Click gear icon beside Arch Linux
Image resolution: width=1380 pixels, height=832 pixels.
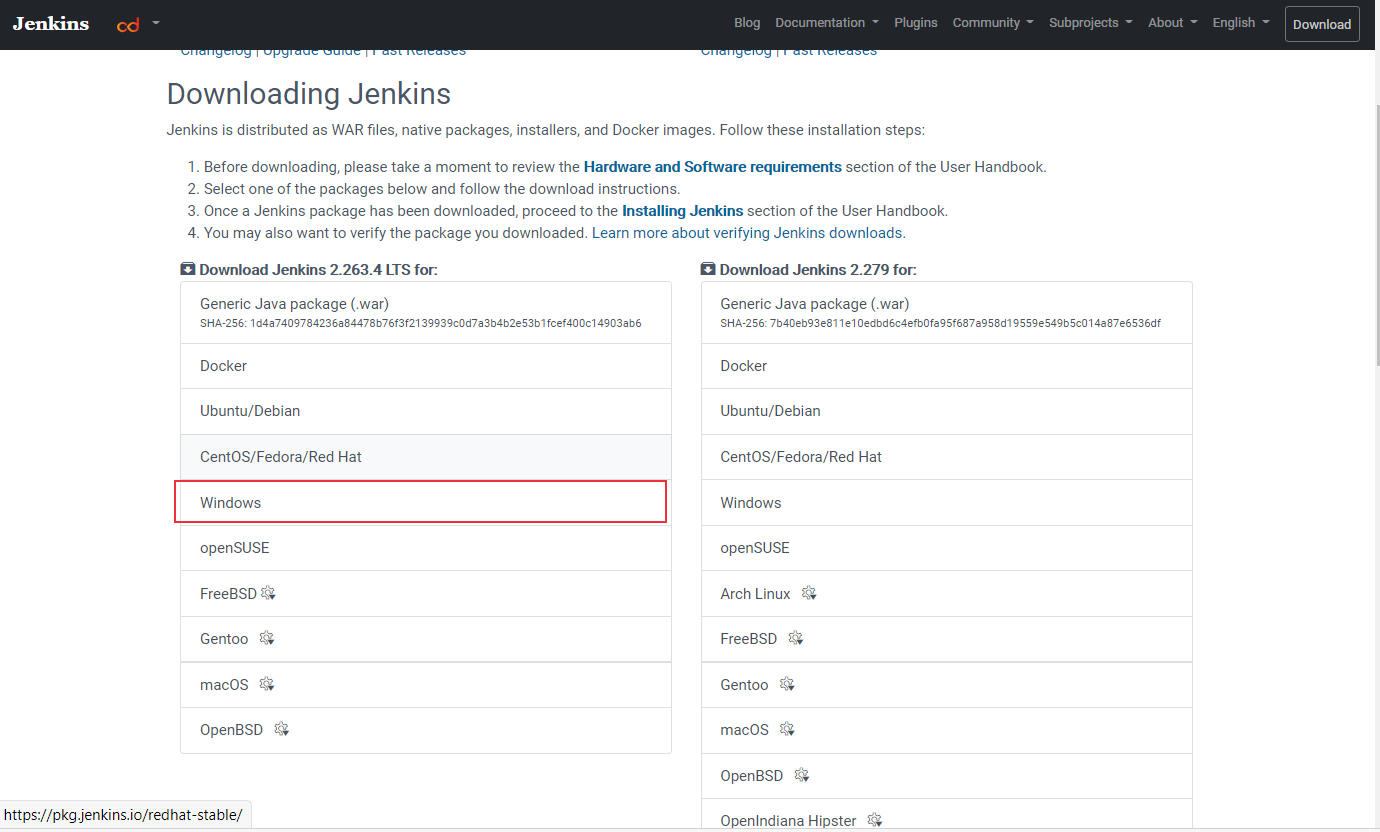pos(809,593)
